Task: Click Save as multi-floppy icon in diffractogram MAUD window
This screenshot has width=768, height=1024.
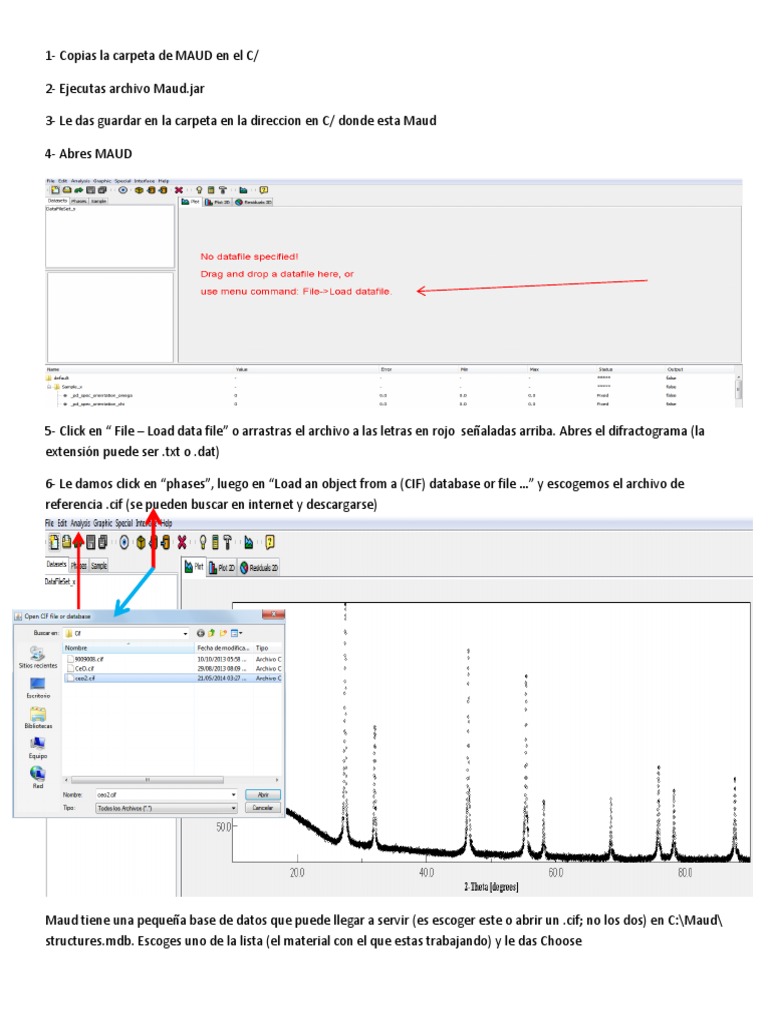Action: click(103, 542)
